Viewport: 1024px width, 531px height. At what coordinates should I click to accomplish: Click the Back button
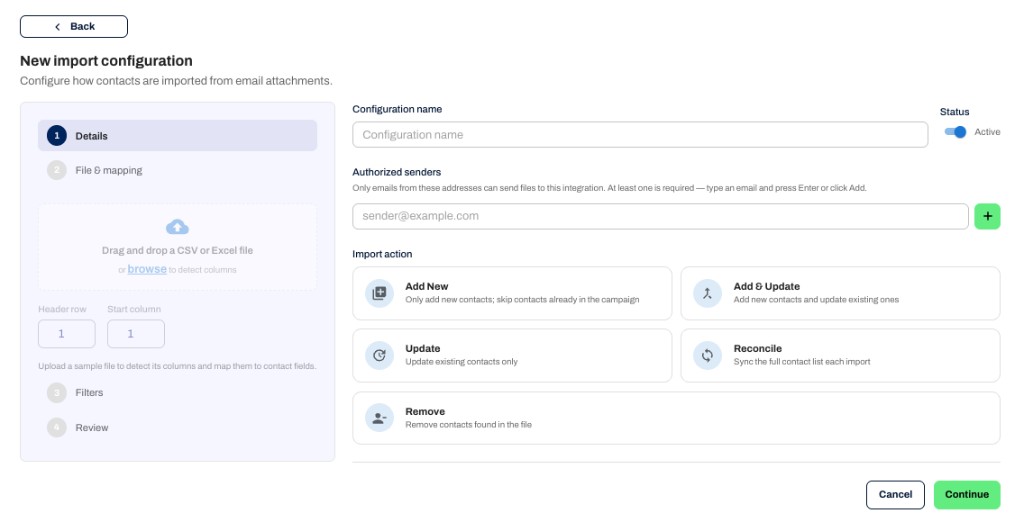[x=74, y=27]
